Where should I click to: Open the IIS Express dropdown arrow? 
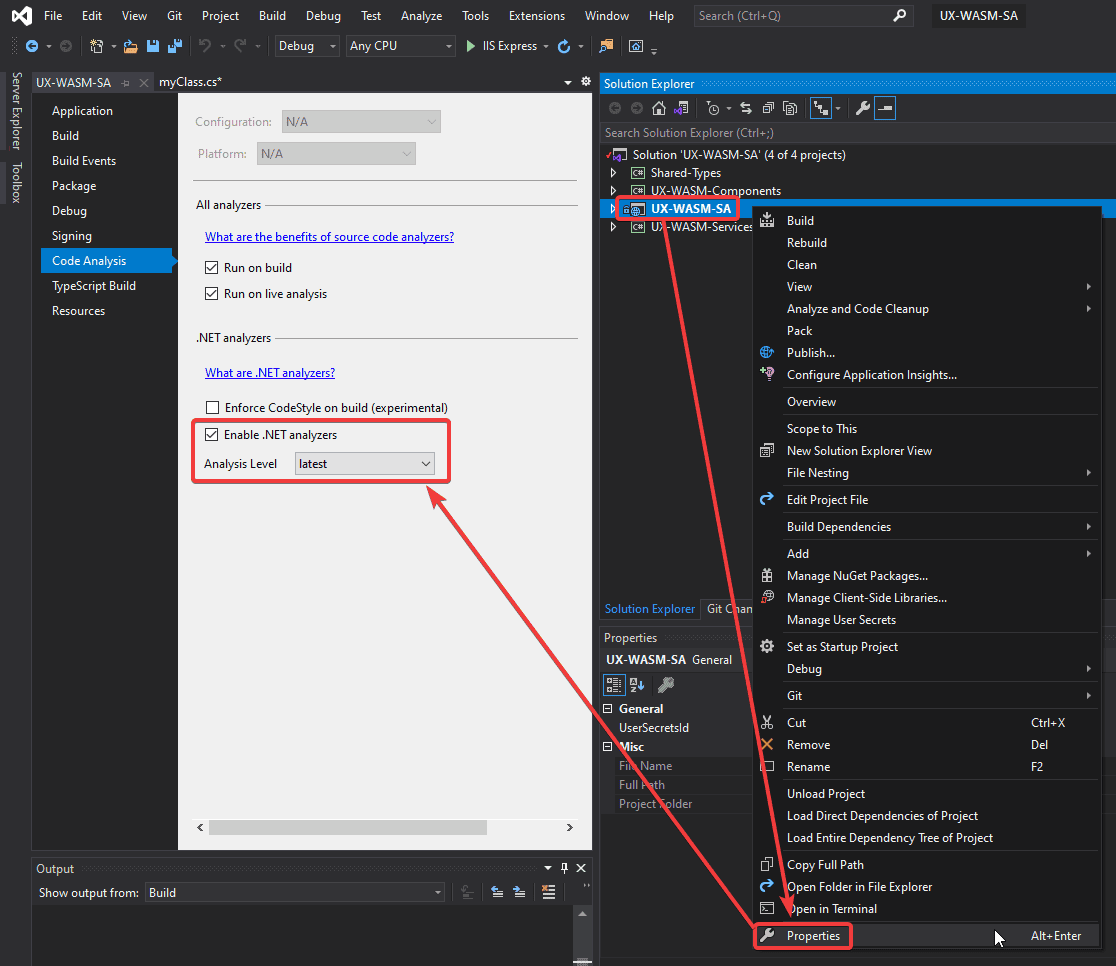[546, 46]
